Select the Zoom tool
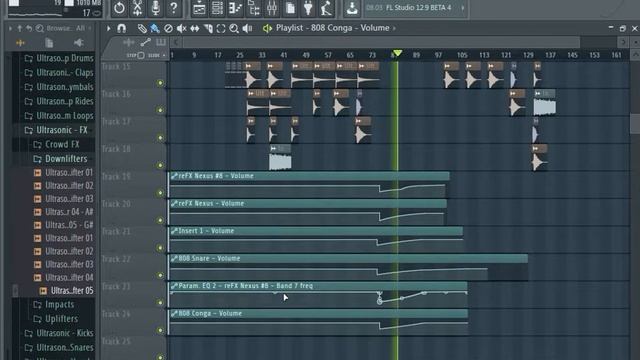 [x=234, y=28]
